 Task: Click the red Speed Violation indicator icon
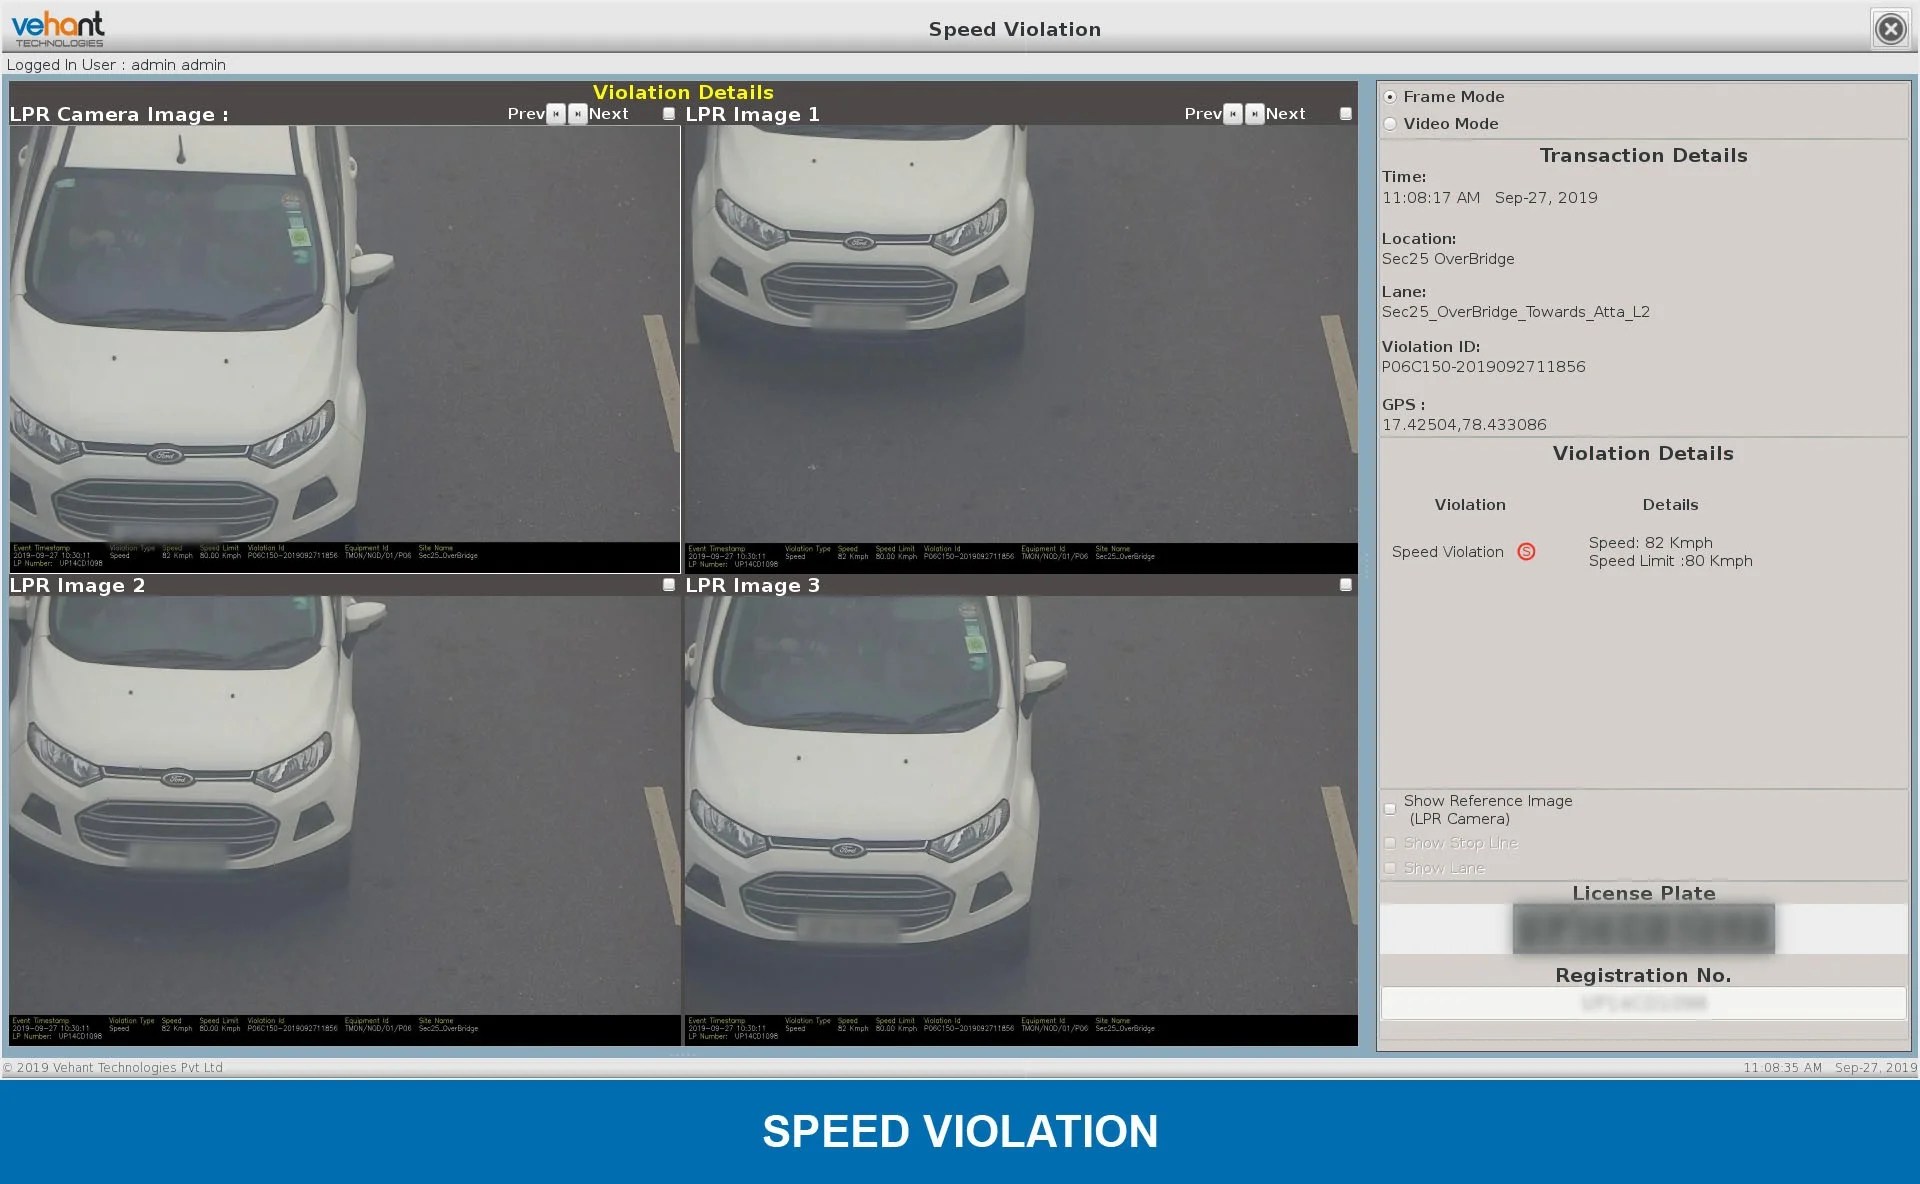click(x=1526, y=552)
